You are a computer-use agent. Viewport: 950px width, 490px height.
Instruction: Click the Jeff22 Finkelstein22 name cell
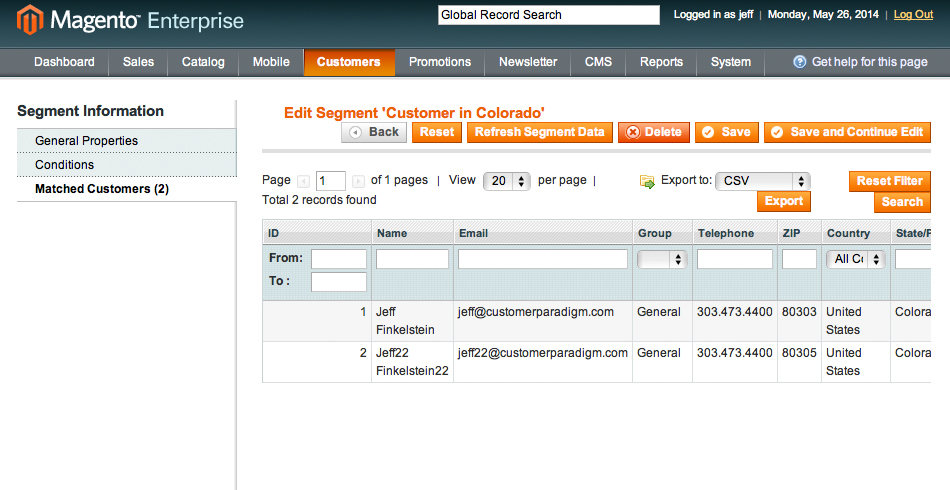click(412, 362)
